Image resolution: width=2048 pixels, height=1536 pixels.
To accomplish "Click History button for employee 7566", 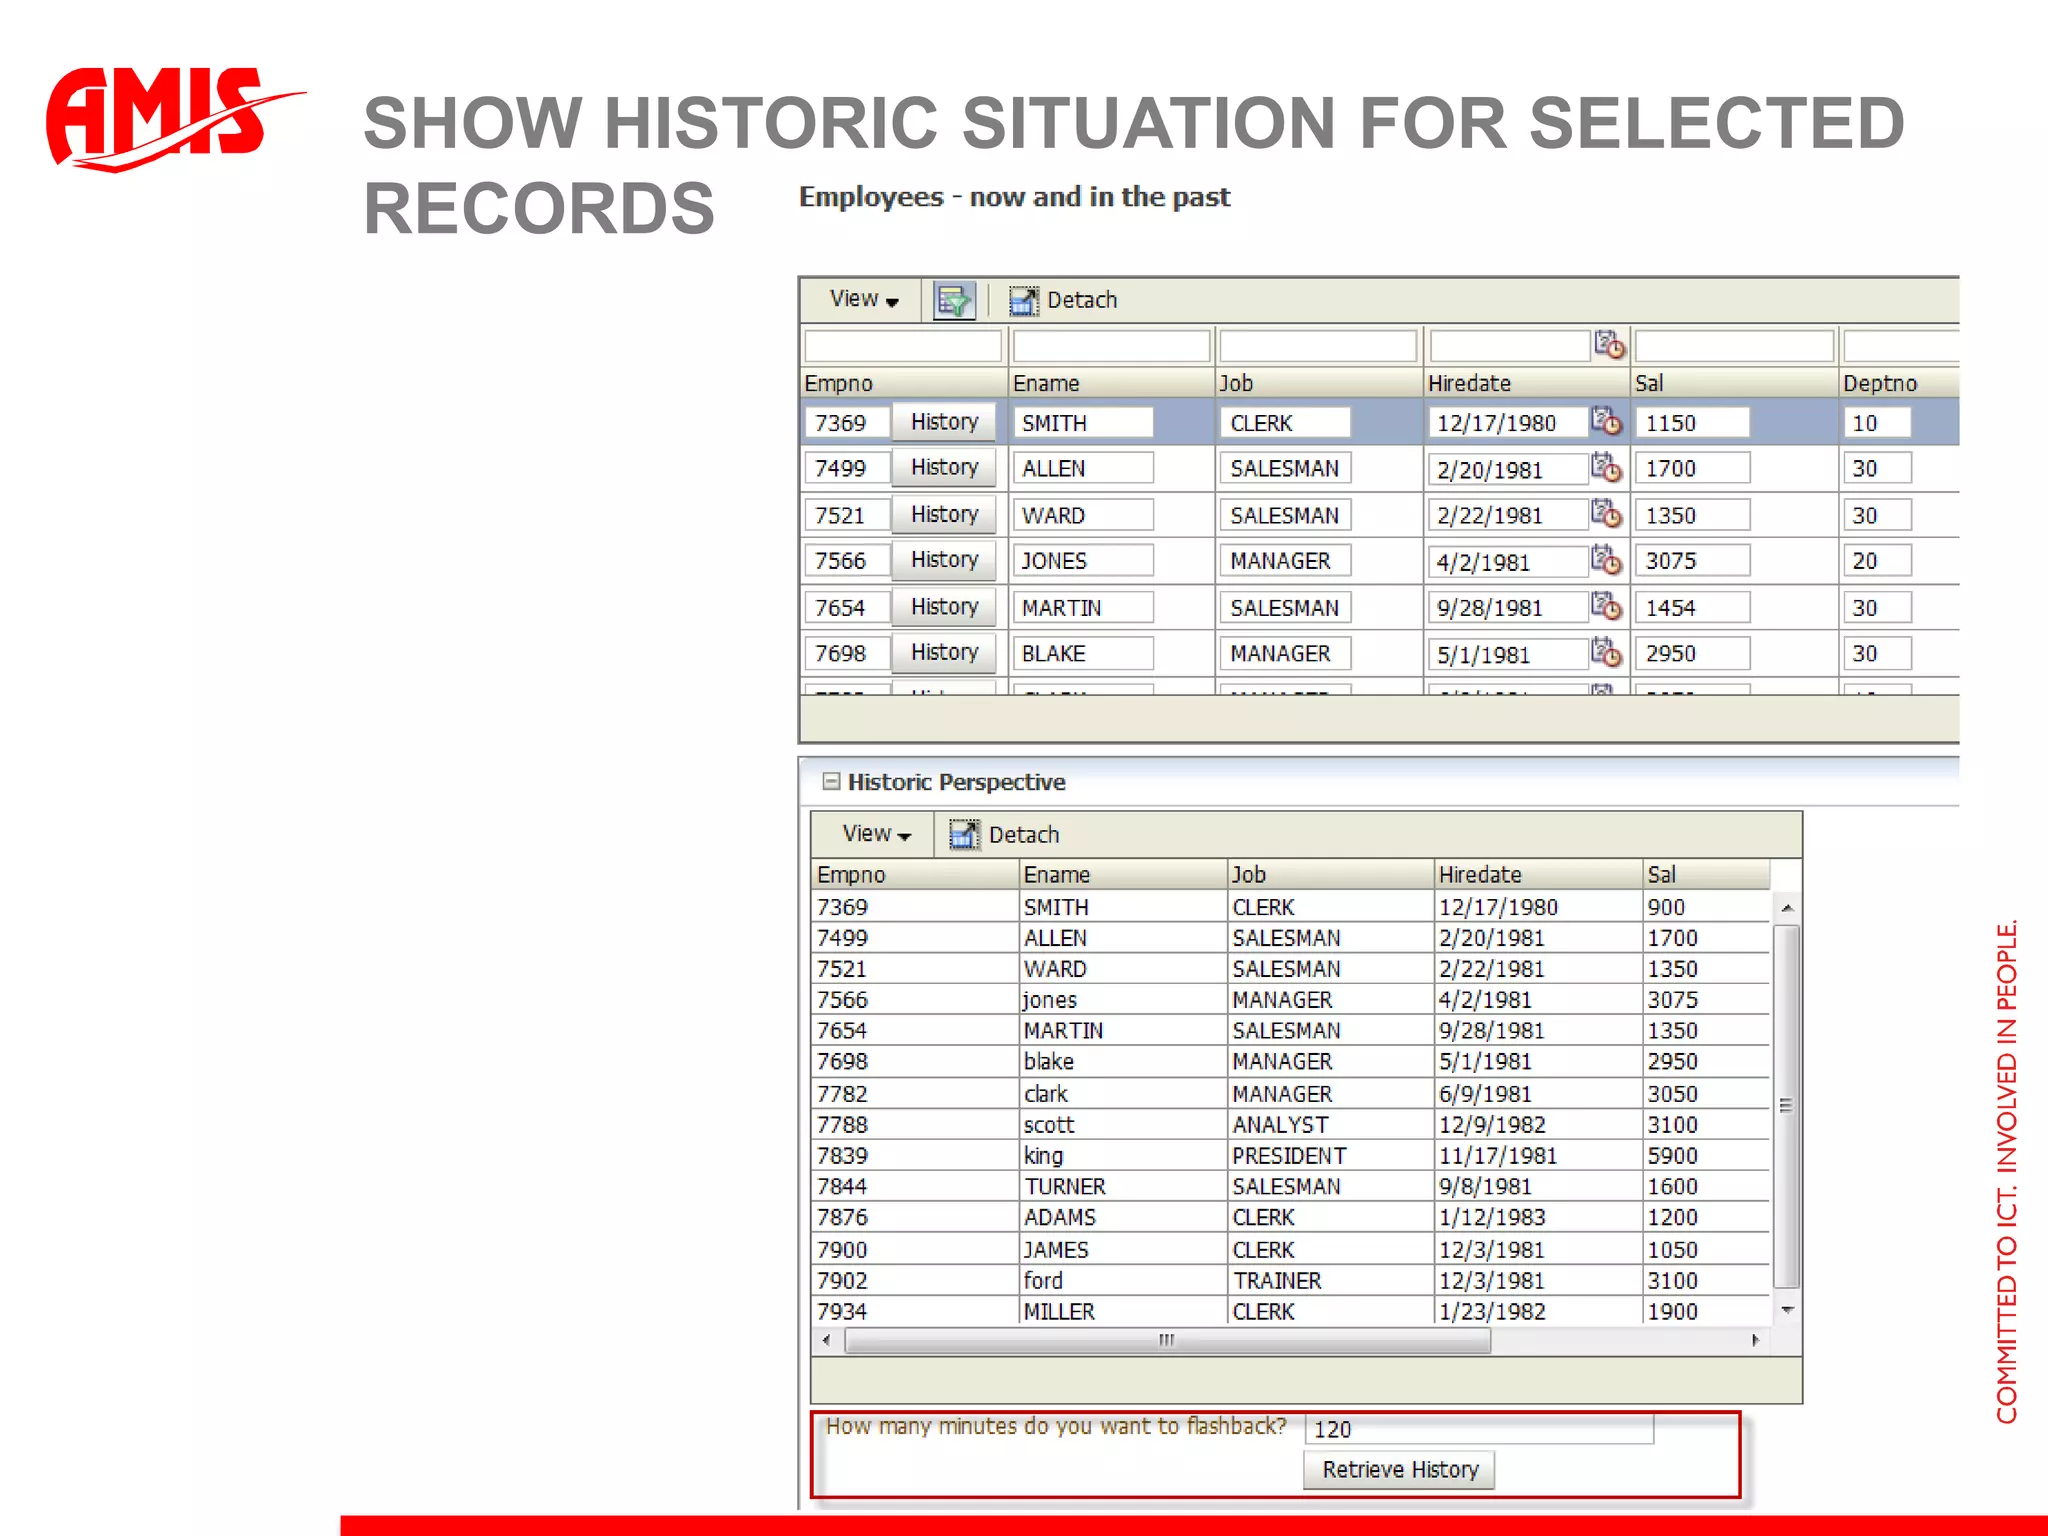I will coord(944,559).
